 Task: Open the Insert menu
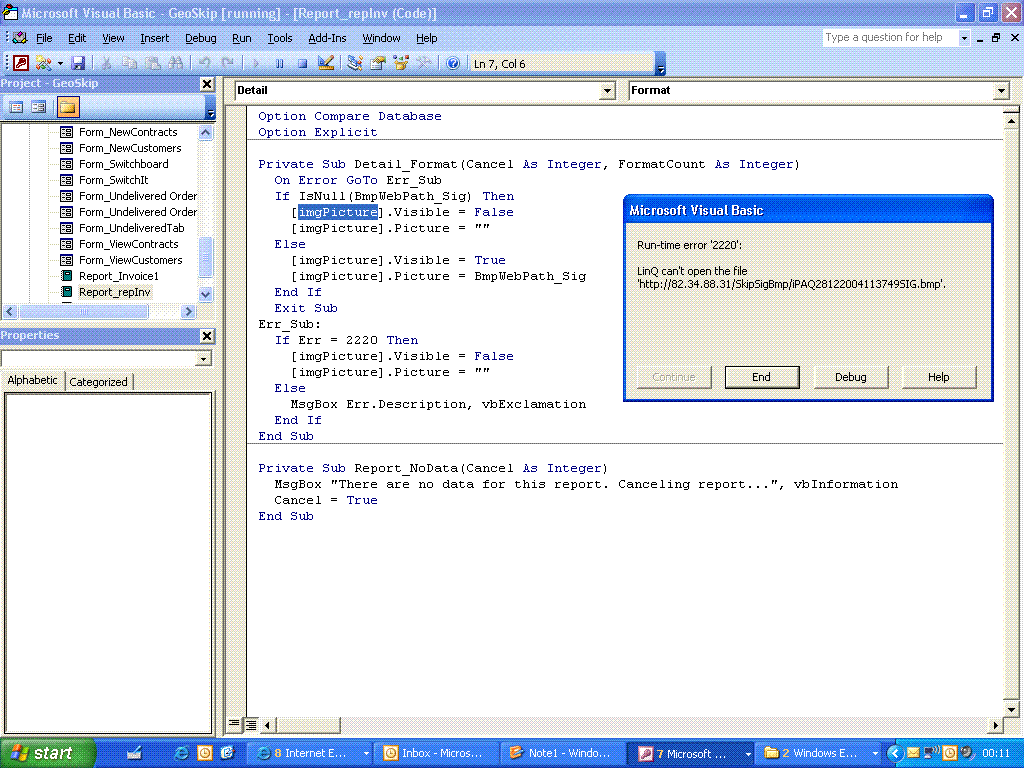(154, 38)
